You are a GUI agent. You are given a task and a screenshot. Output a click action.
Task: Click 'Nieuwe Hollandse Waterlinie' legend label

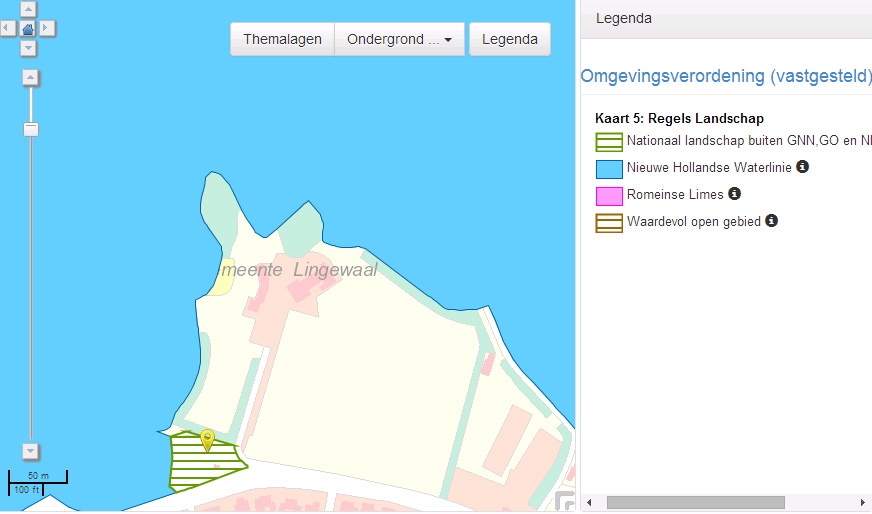pos(709,167)
